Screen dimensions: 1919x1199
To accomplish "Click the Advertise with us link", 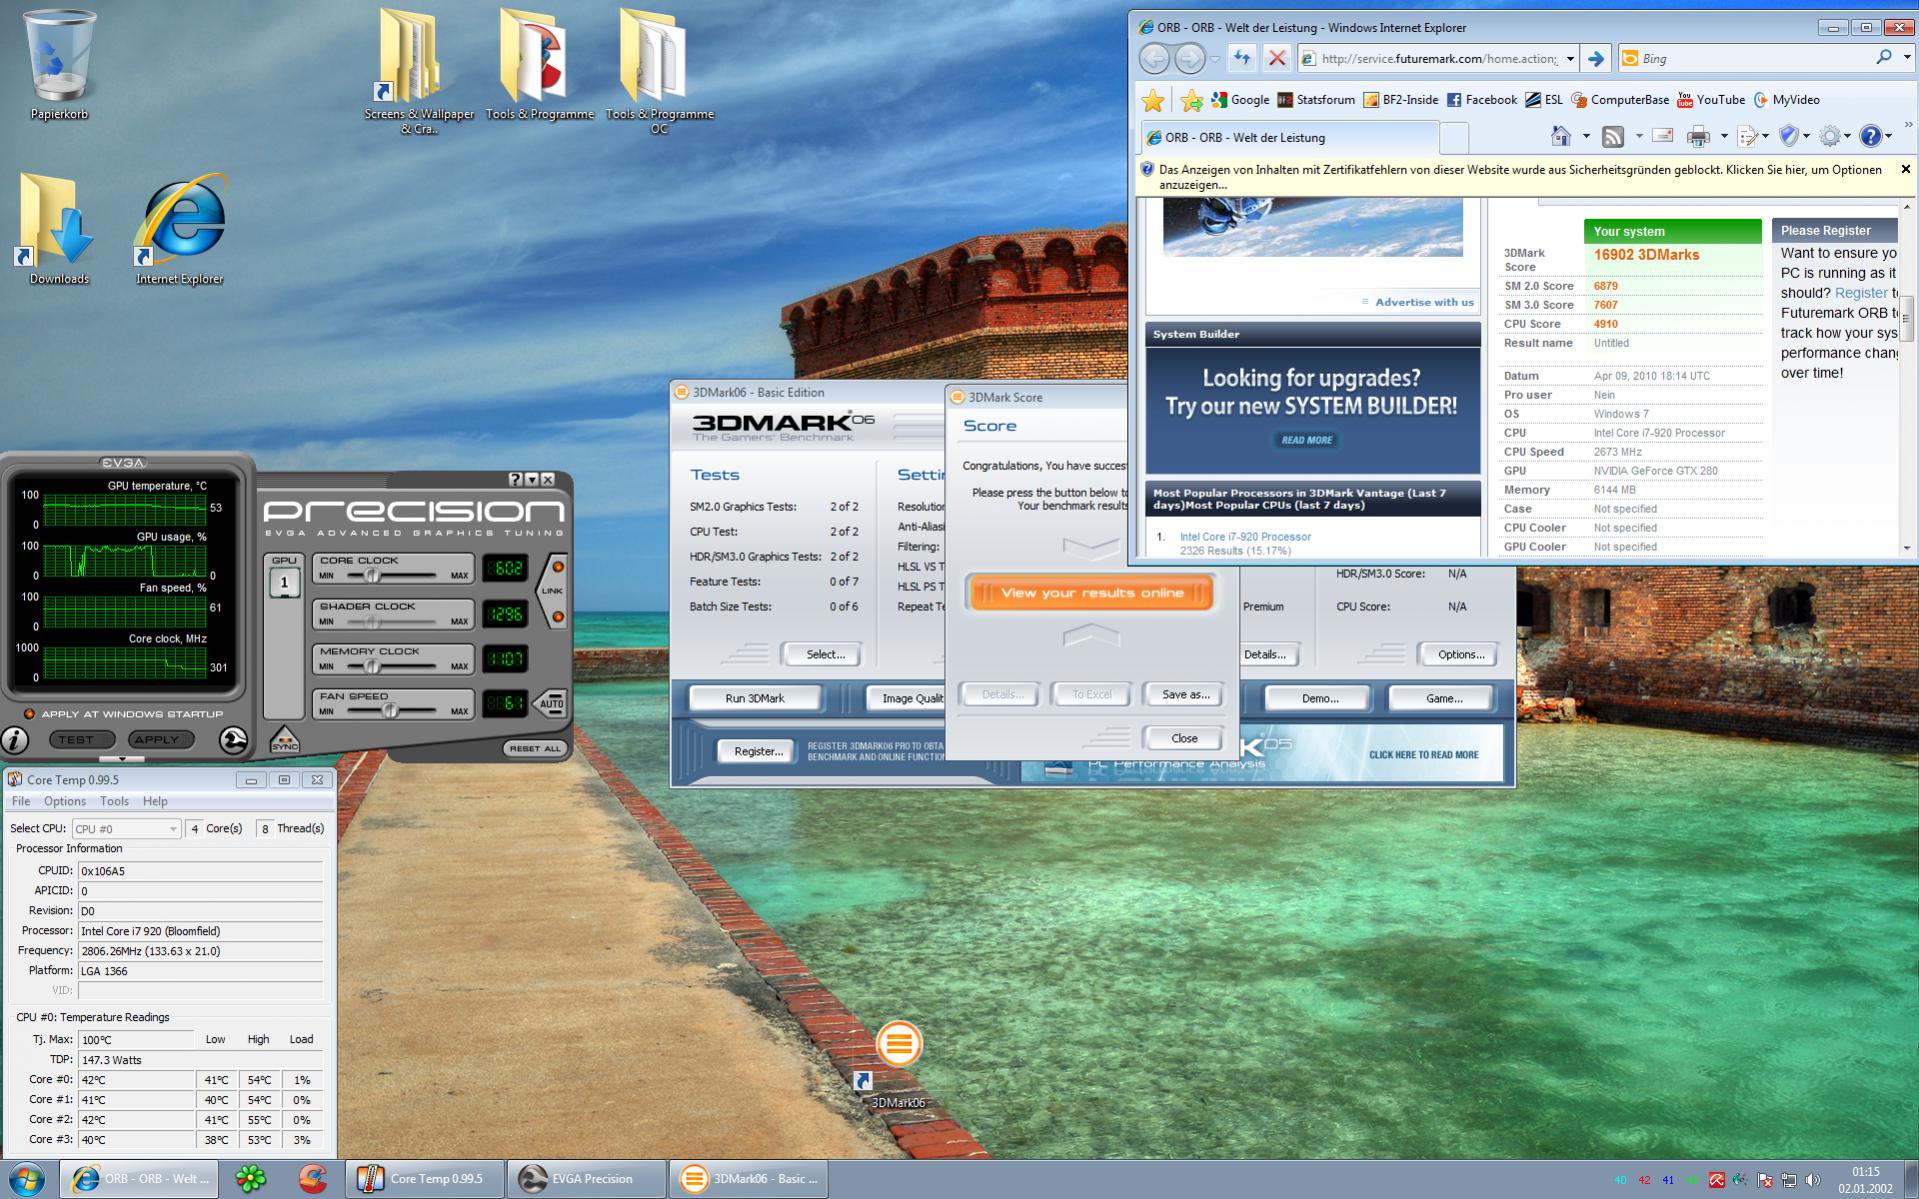I will pos(1424,302).
